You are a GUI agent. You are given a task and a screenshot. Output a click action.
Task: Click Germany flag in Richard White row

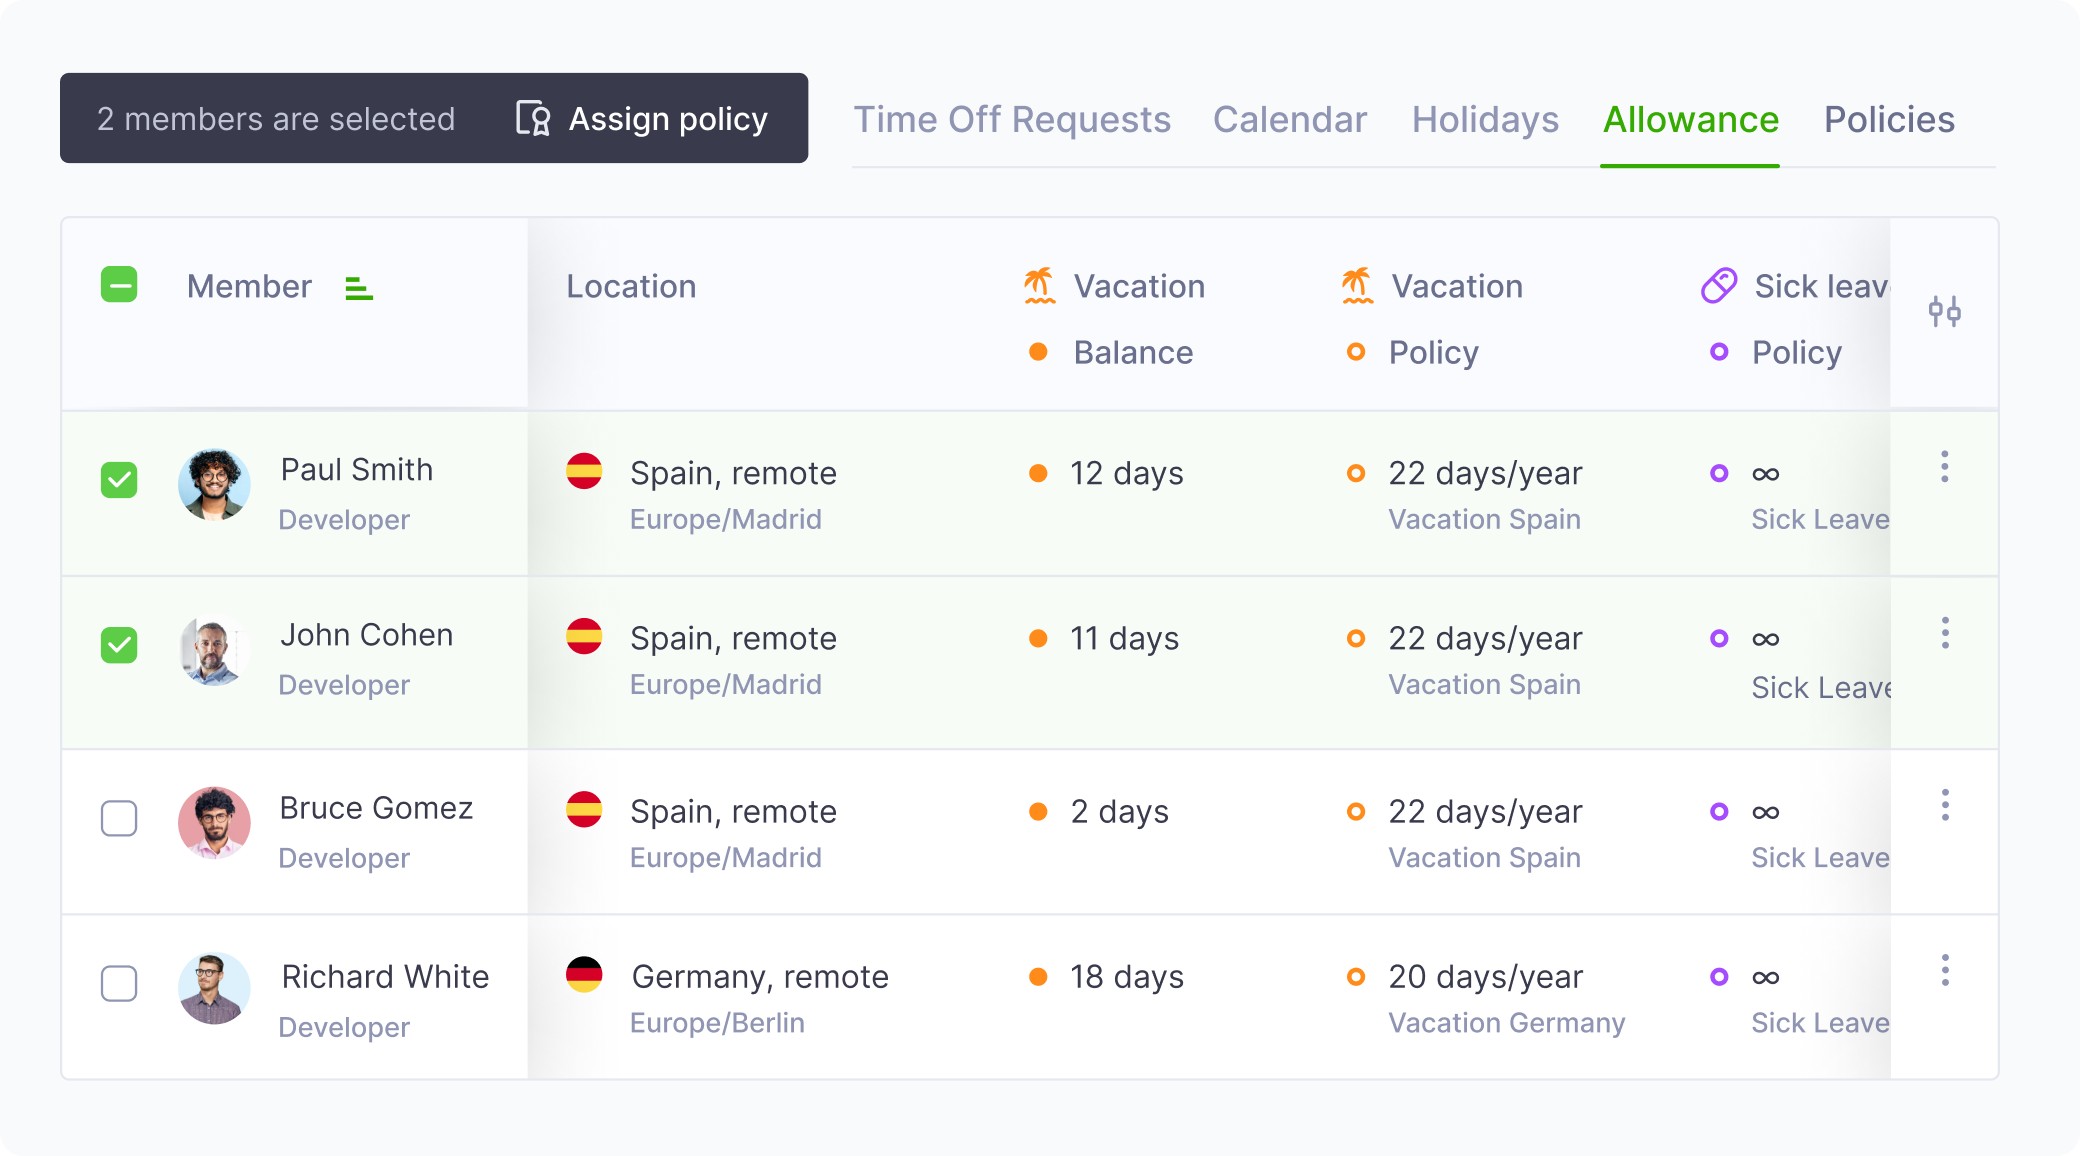tap(584, 975)
